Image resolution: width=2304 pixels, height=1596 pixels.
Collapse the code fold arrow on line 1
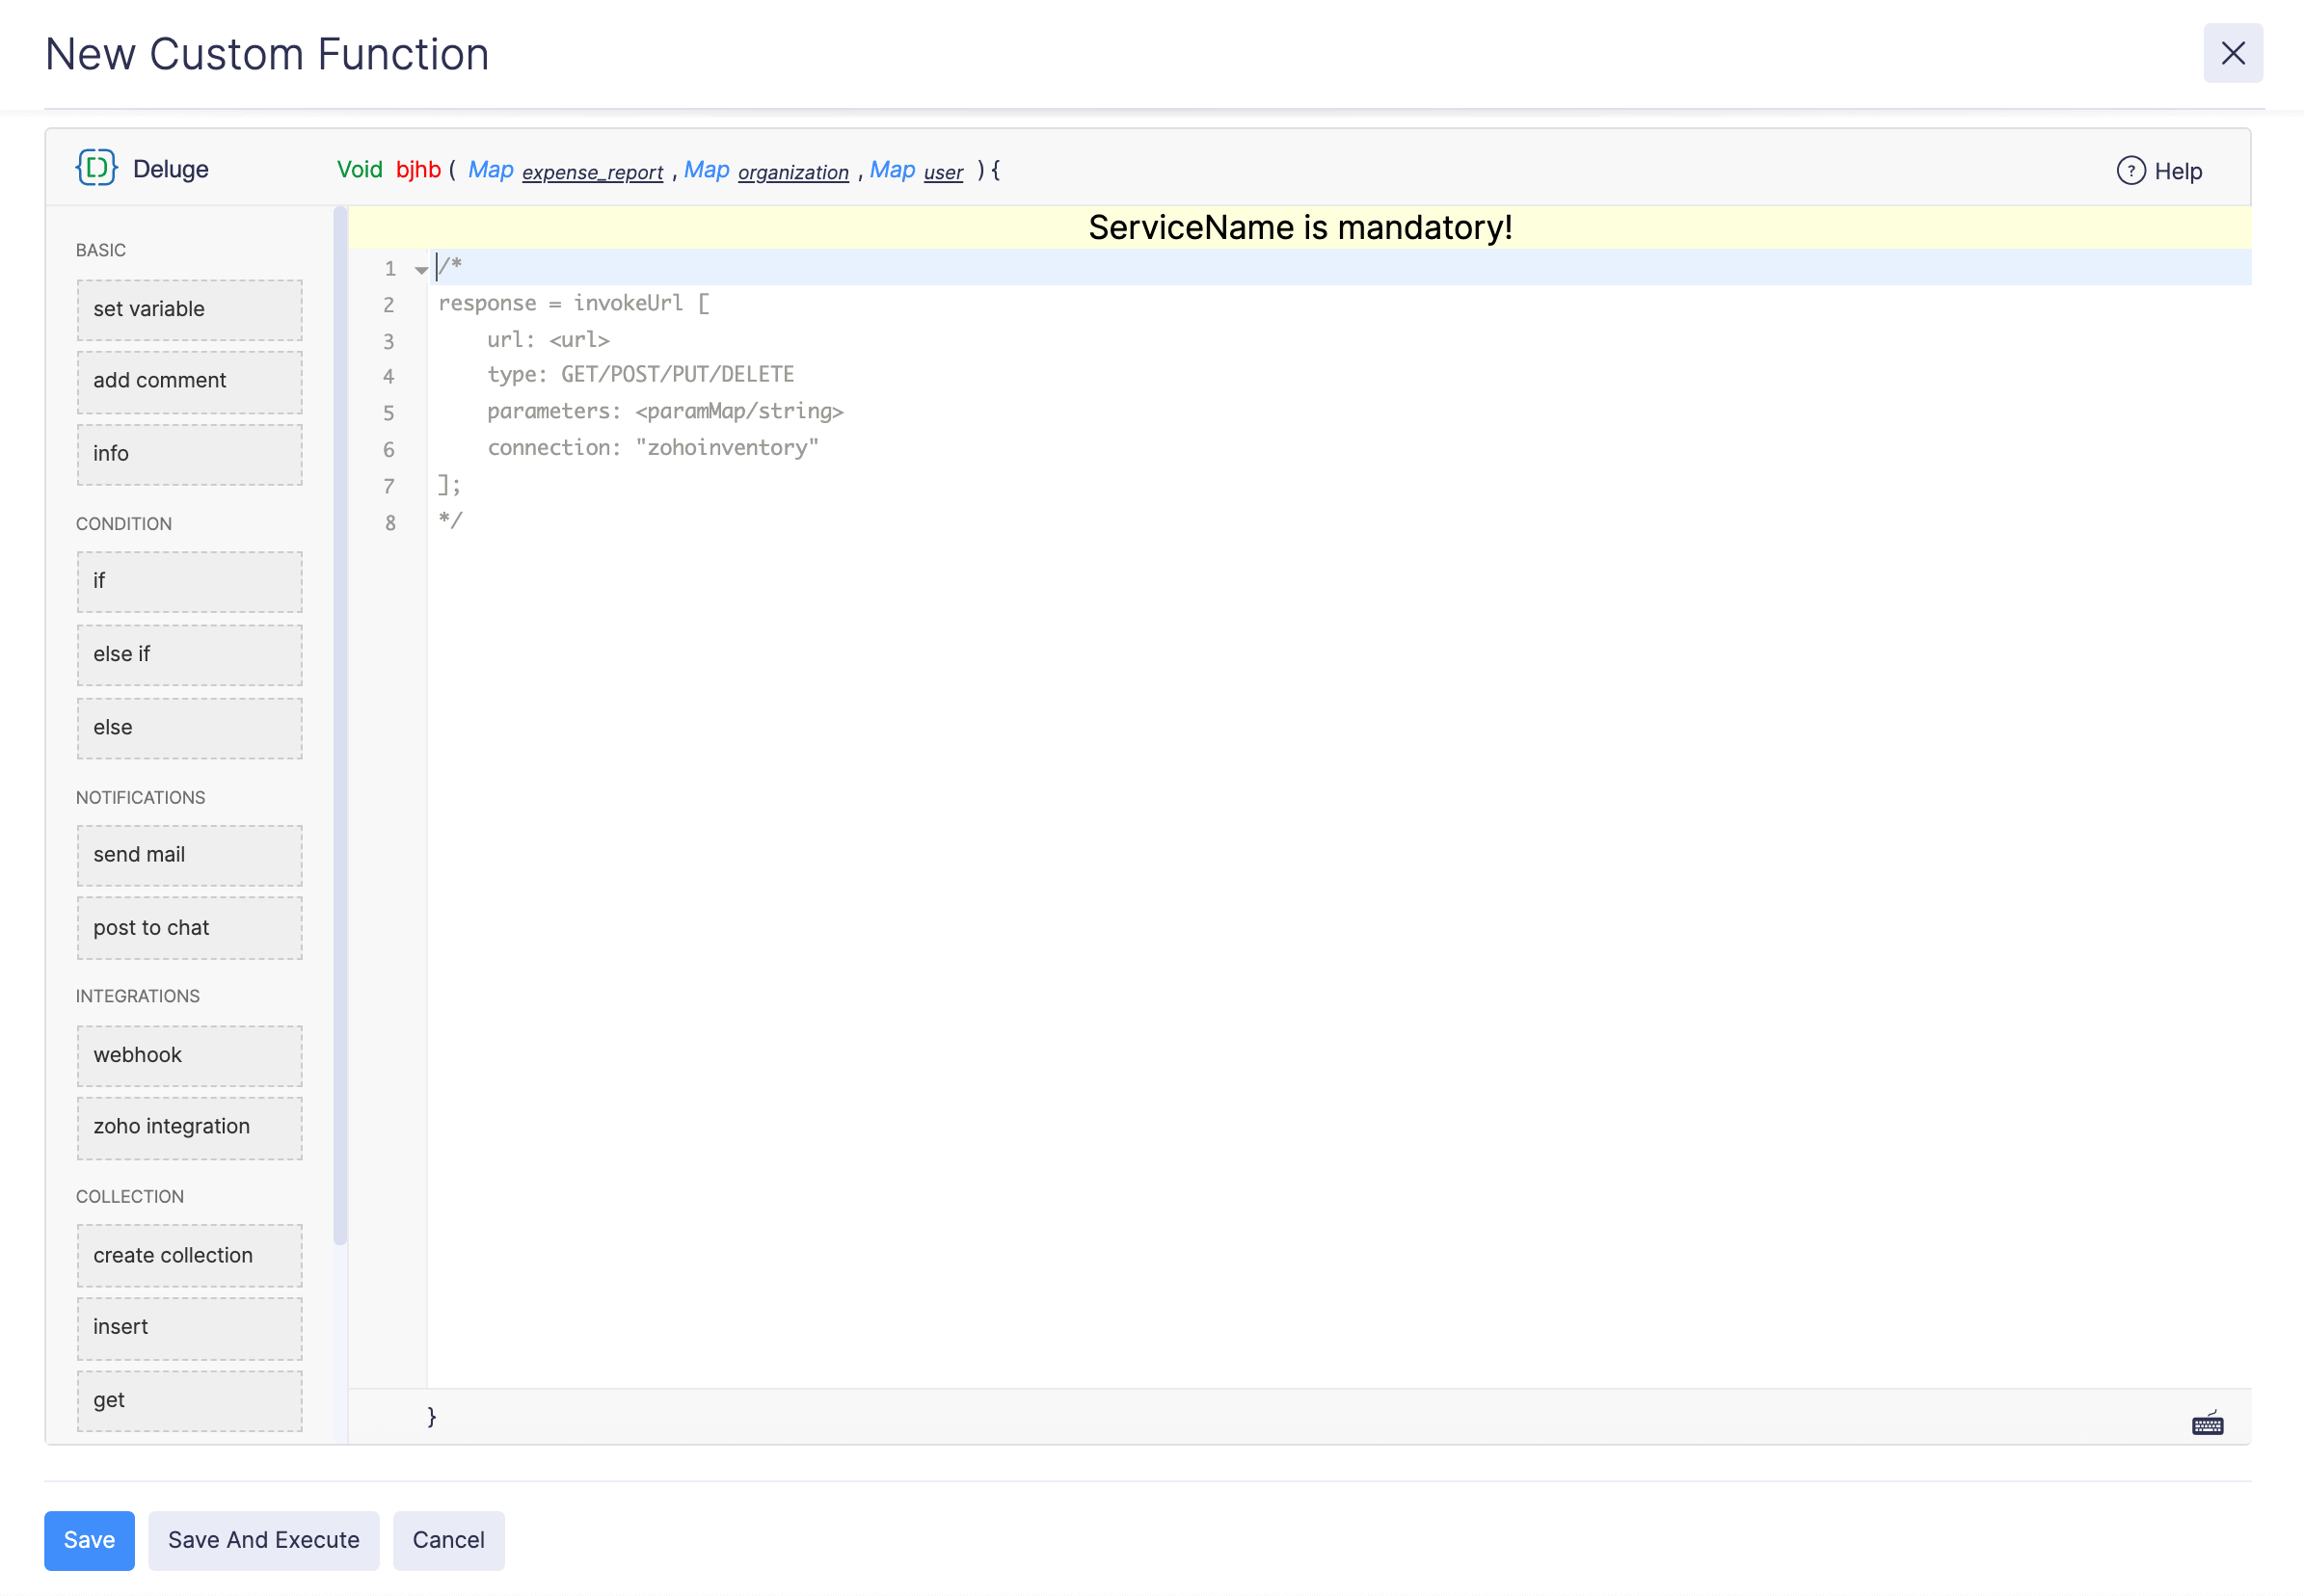point(421,270)
